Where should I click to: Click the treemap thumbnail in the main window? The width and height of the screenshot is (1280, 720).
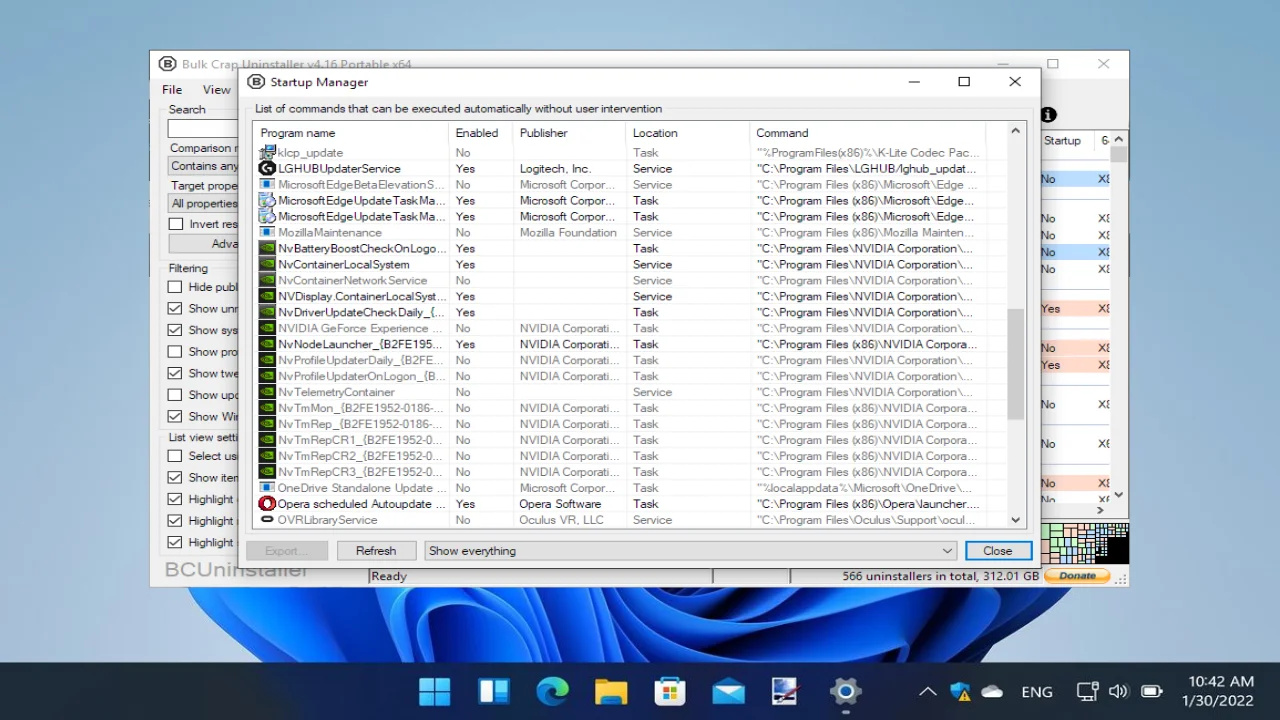click(1085, 544)
